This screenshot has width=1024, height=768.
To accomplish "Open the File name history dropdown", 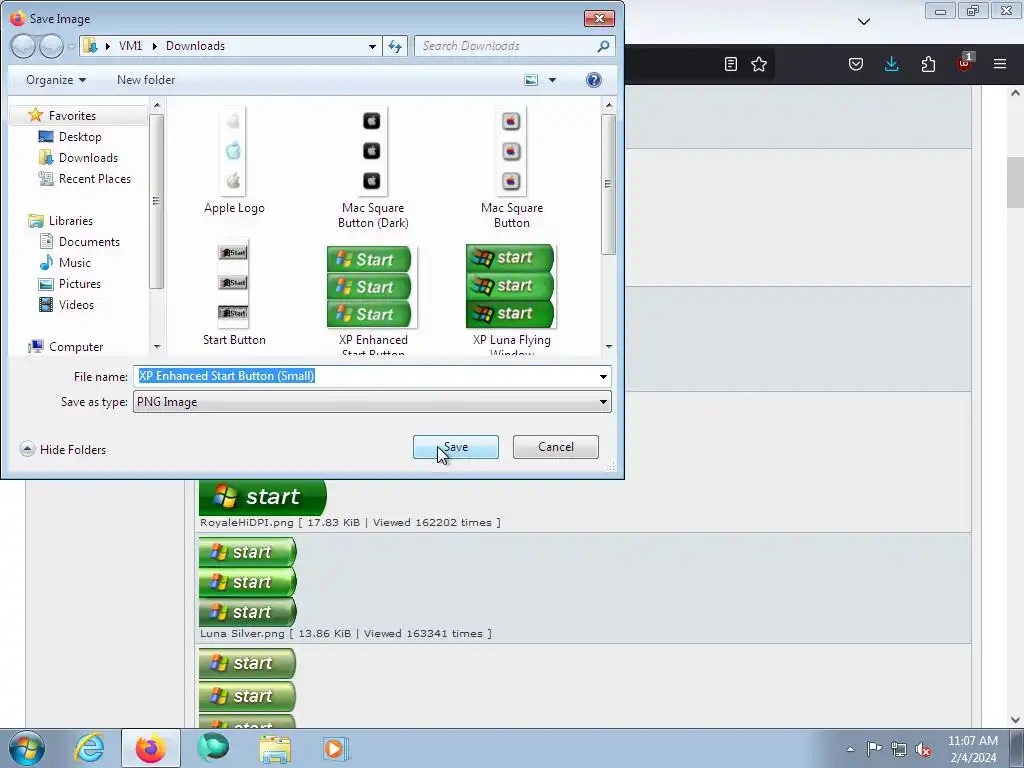I will pos(603,376).
